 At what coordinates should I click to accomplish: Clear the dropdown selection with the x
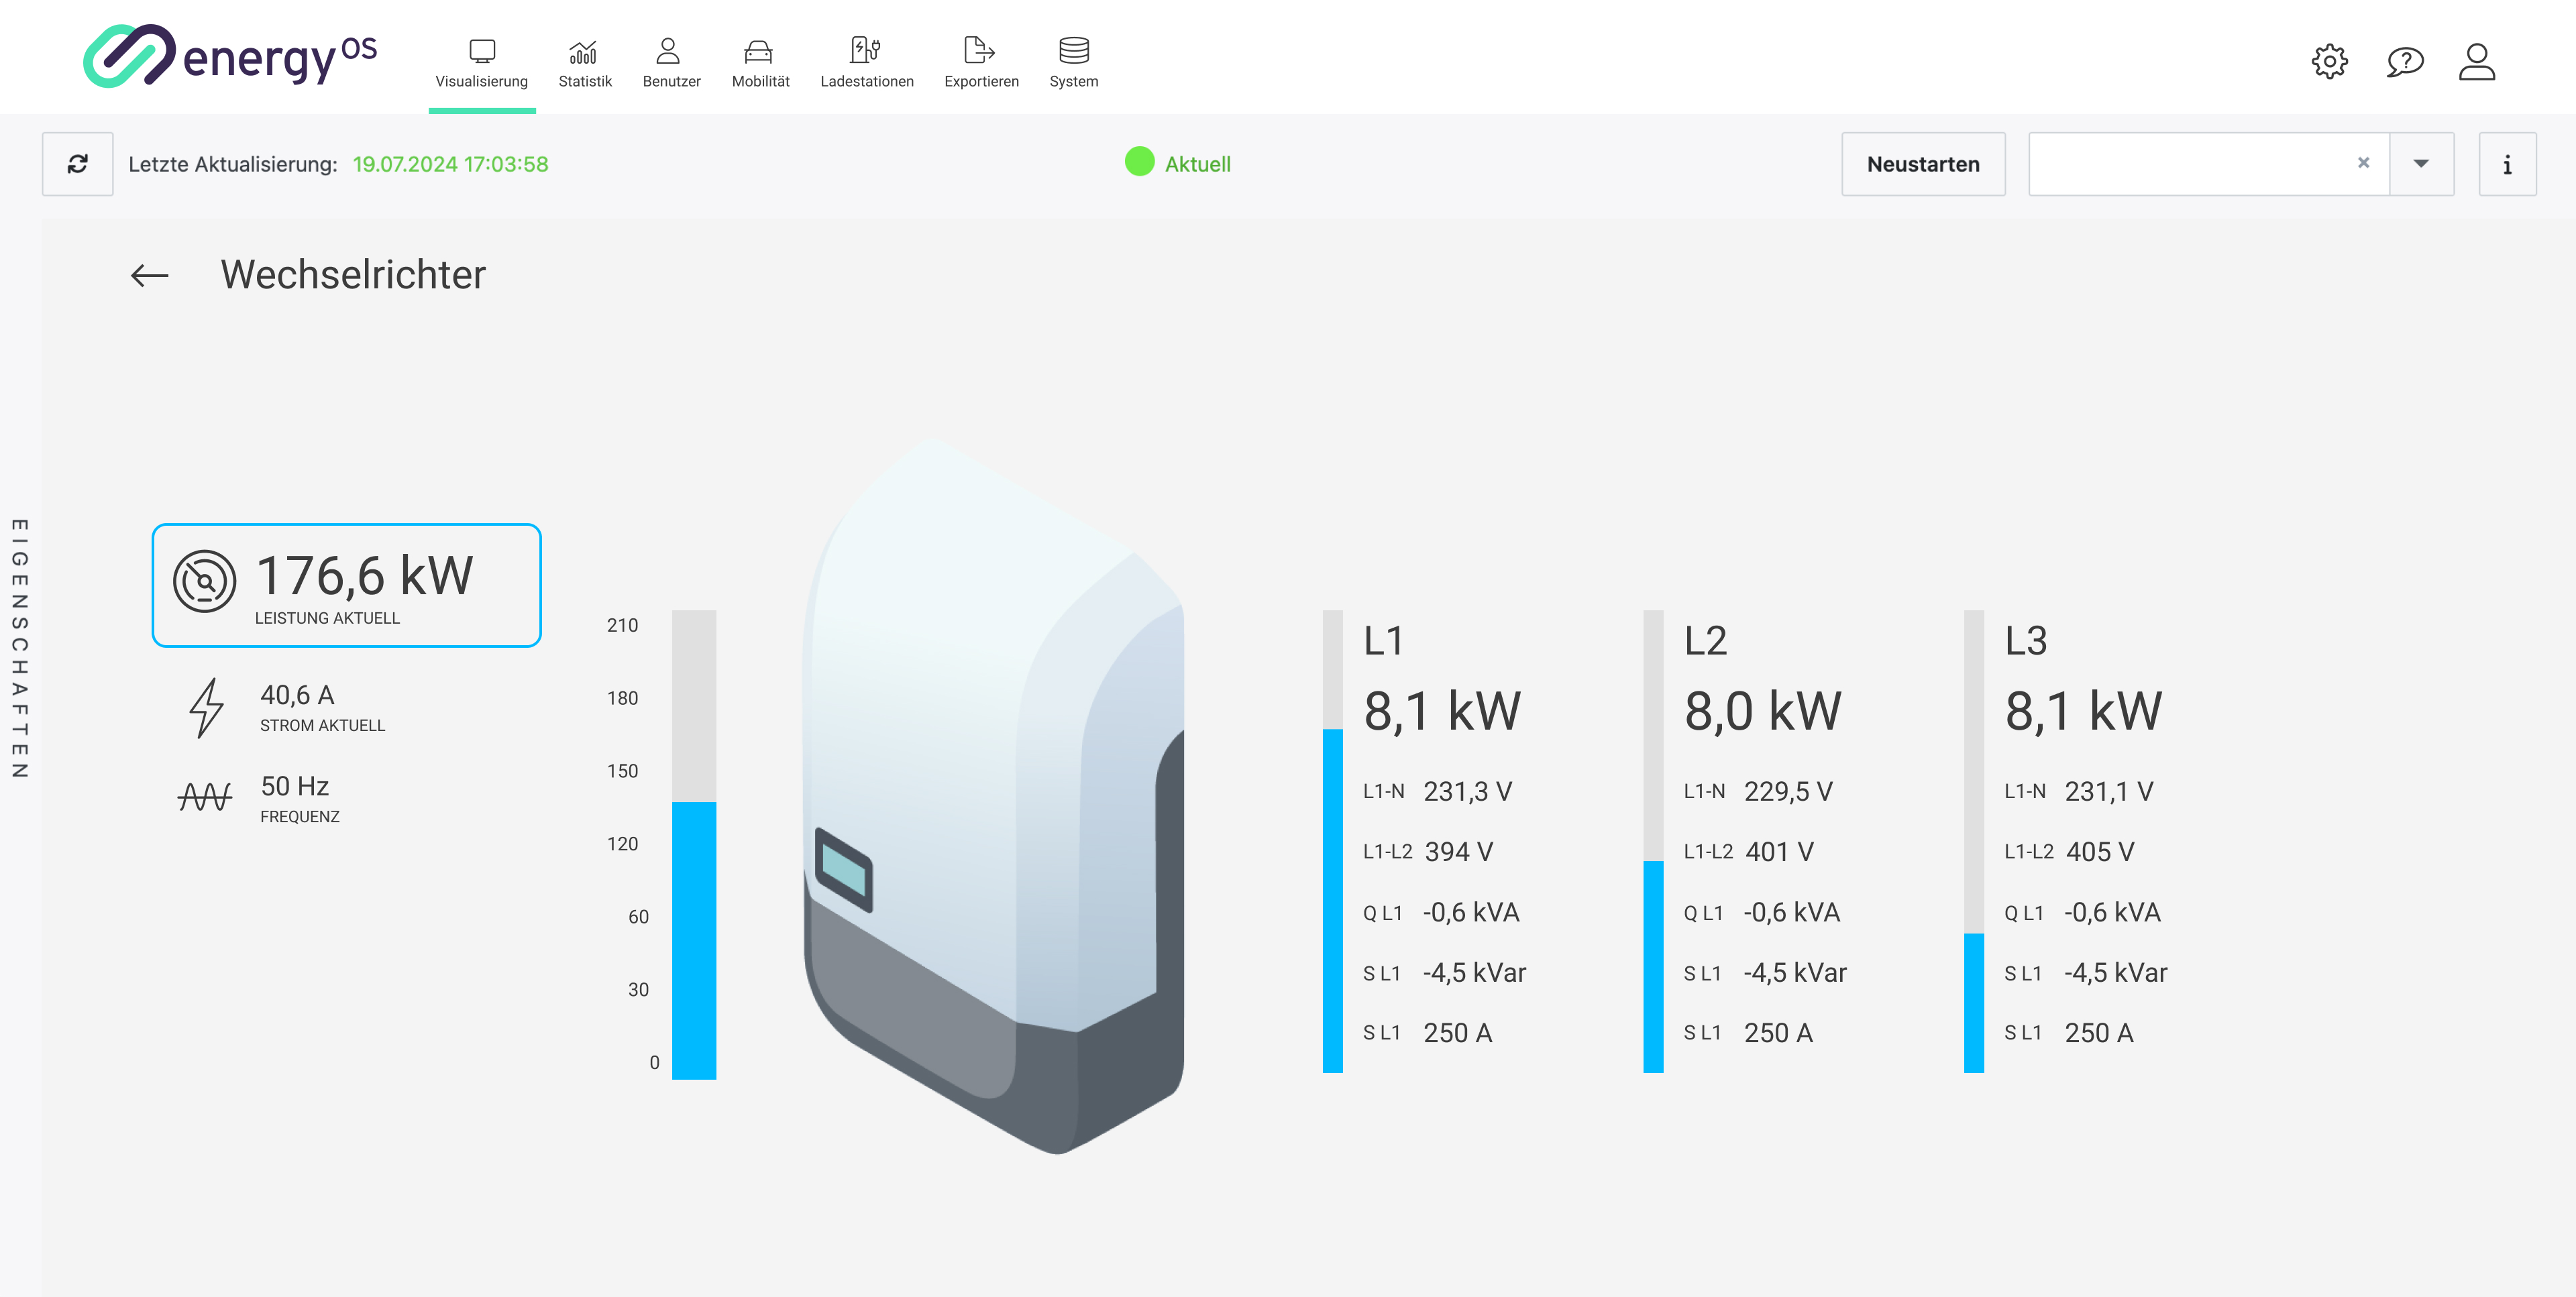pyautogui.click(x=2363, y=163)
